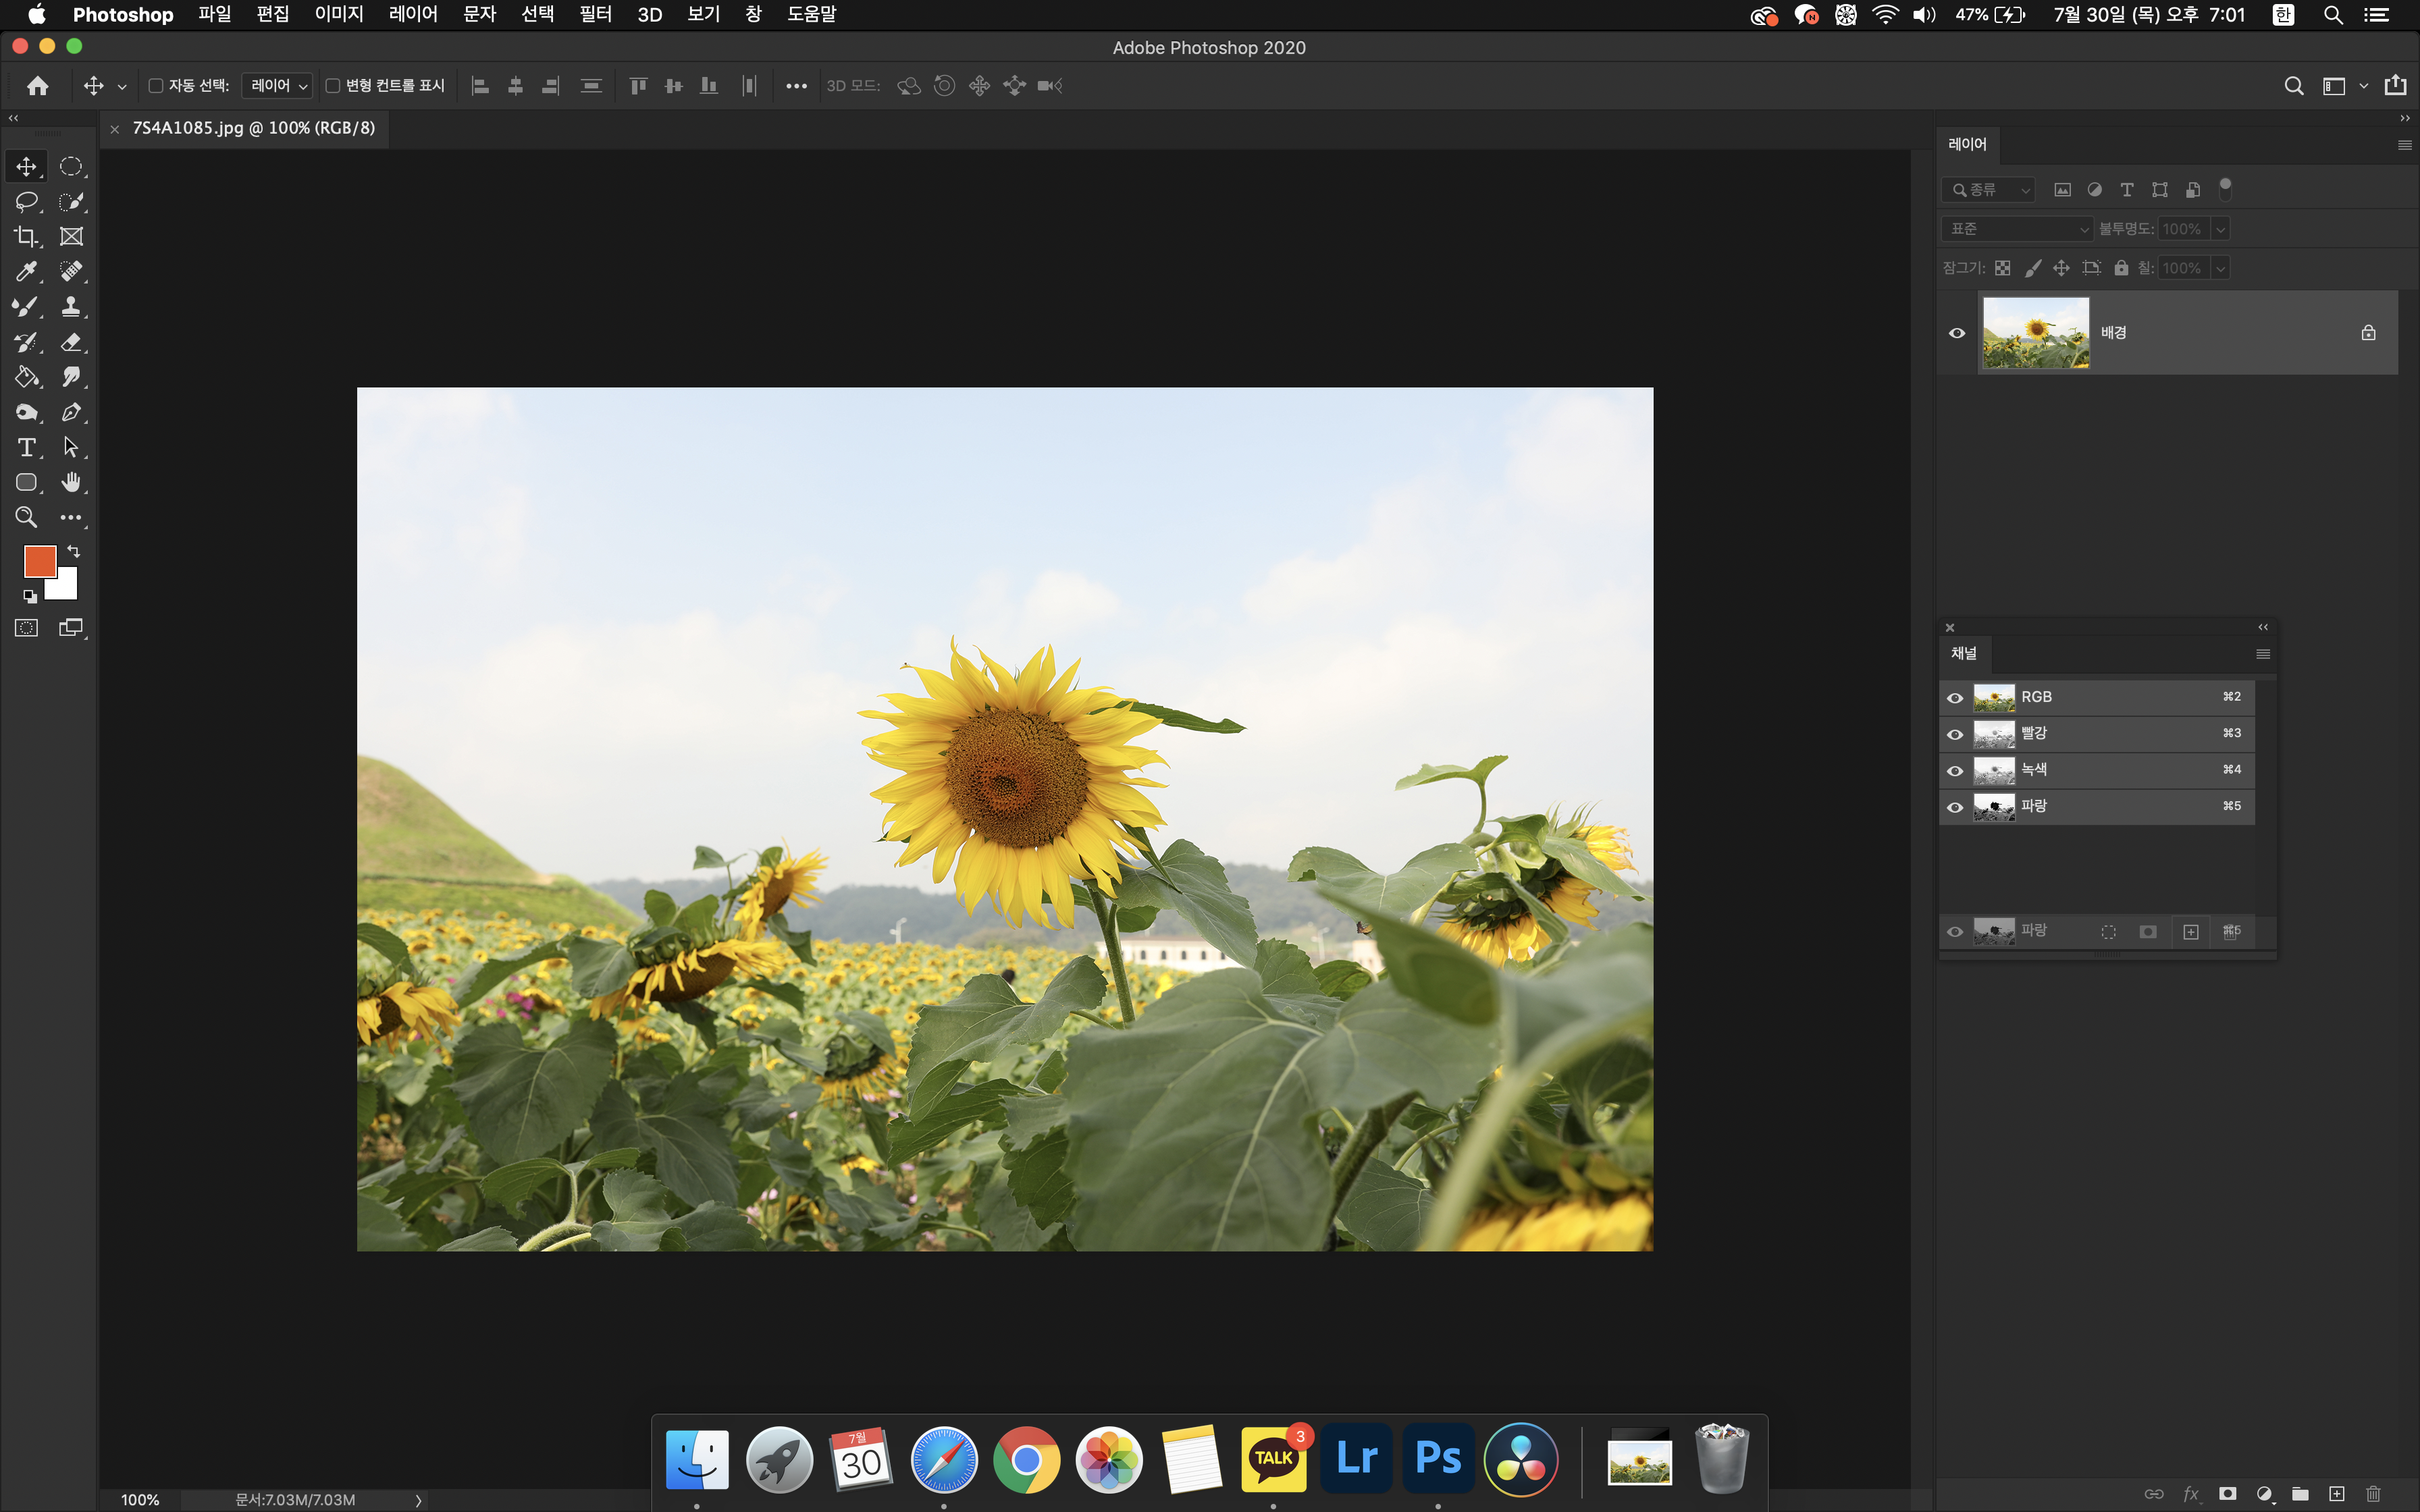
Task: Select the Horizontal Type tool
Action: [26, 447]
